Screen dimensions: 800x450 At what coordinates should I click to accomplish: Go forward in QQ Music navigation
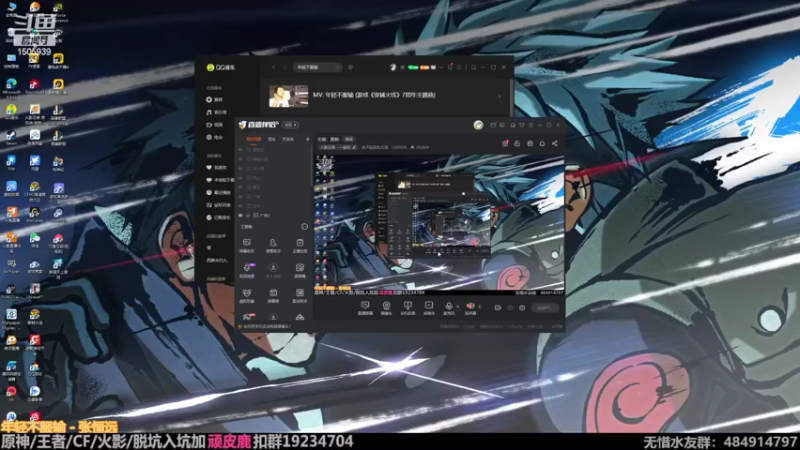pyautogui.click(x=284, y=67)
